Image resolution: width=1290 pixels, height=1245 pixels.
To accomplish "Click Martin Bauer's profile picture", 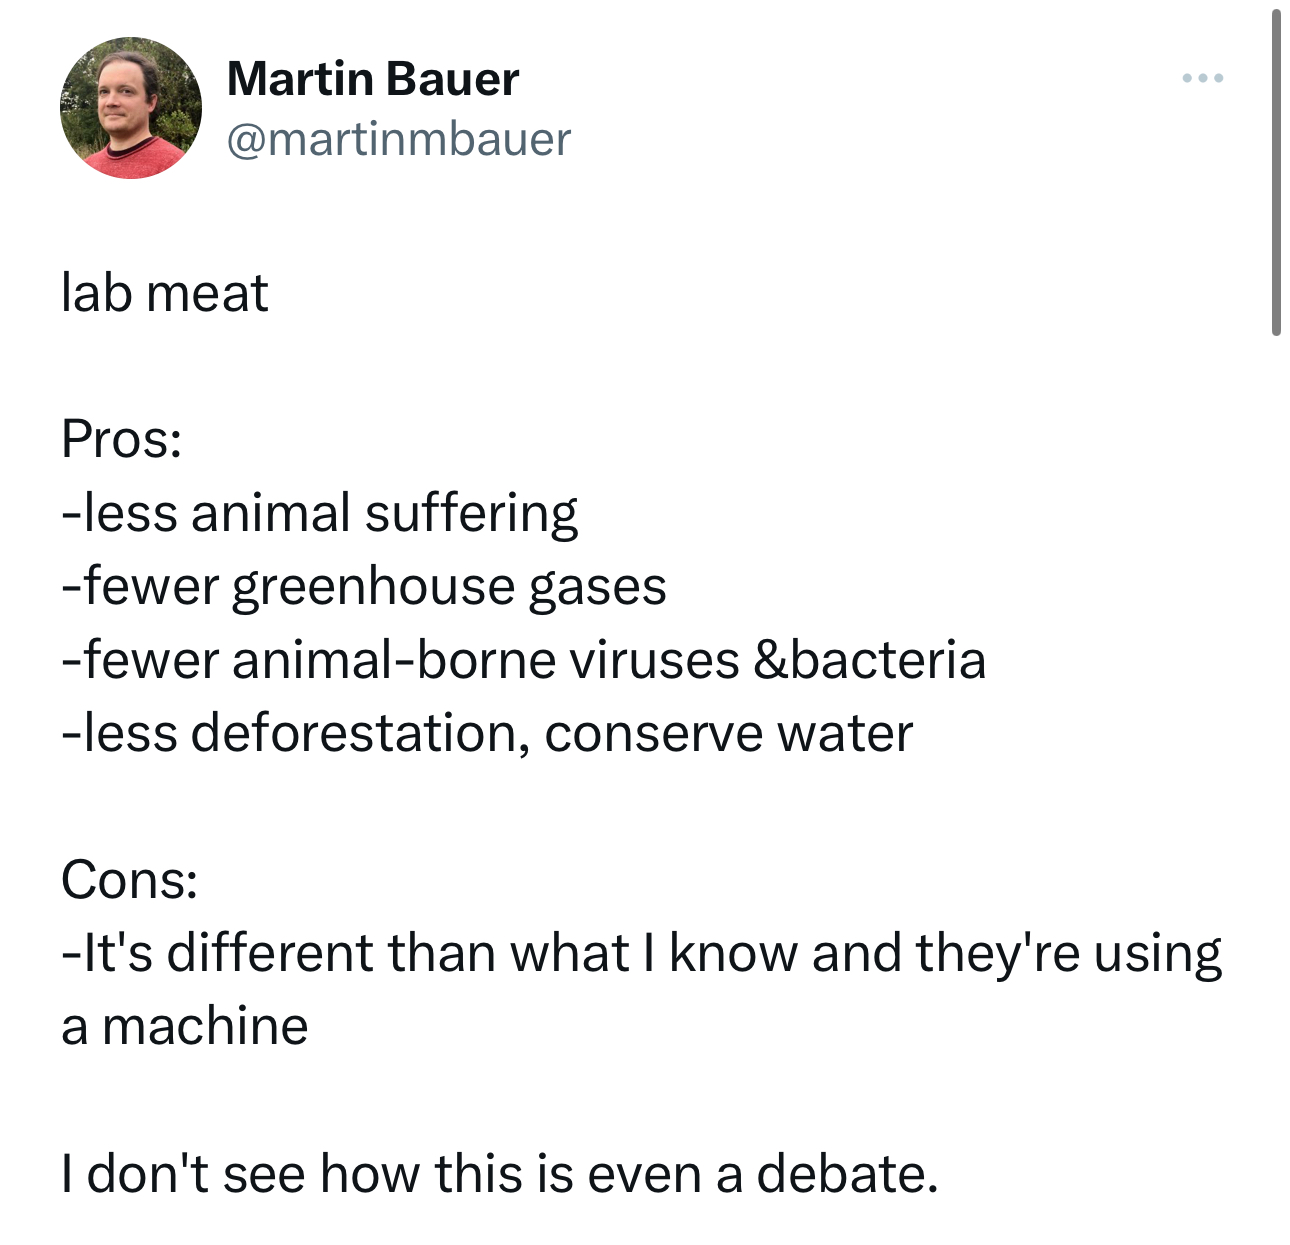I will coord(131,108).
